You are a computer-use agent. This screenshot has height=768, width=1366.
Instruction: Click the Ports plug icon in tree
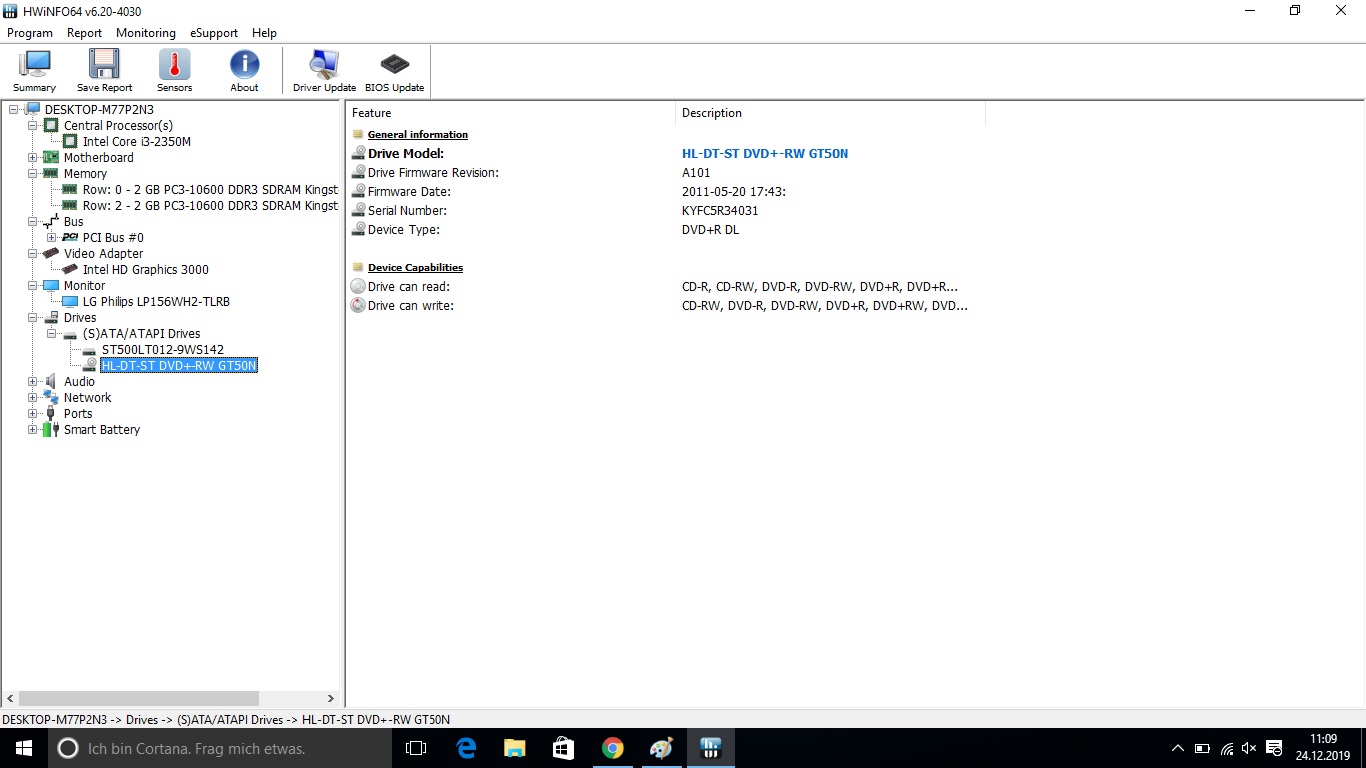click(51, 414)
